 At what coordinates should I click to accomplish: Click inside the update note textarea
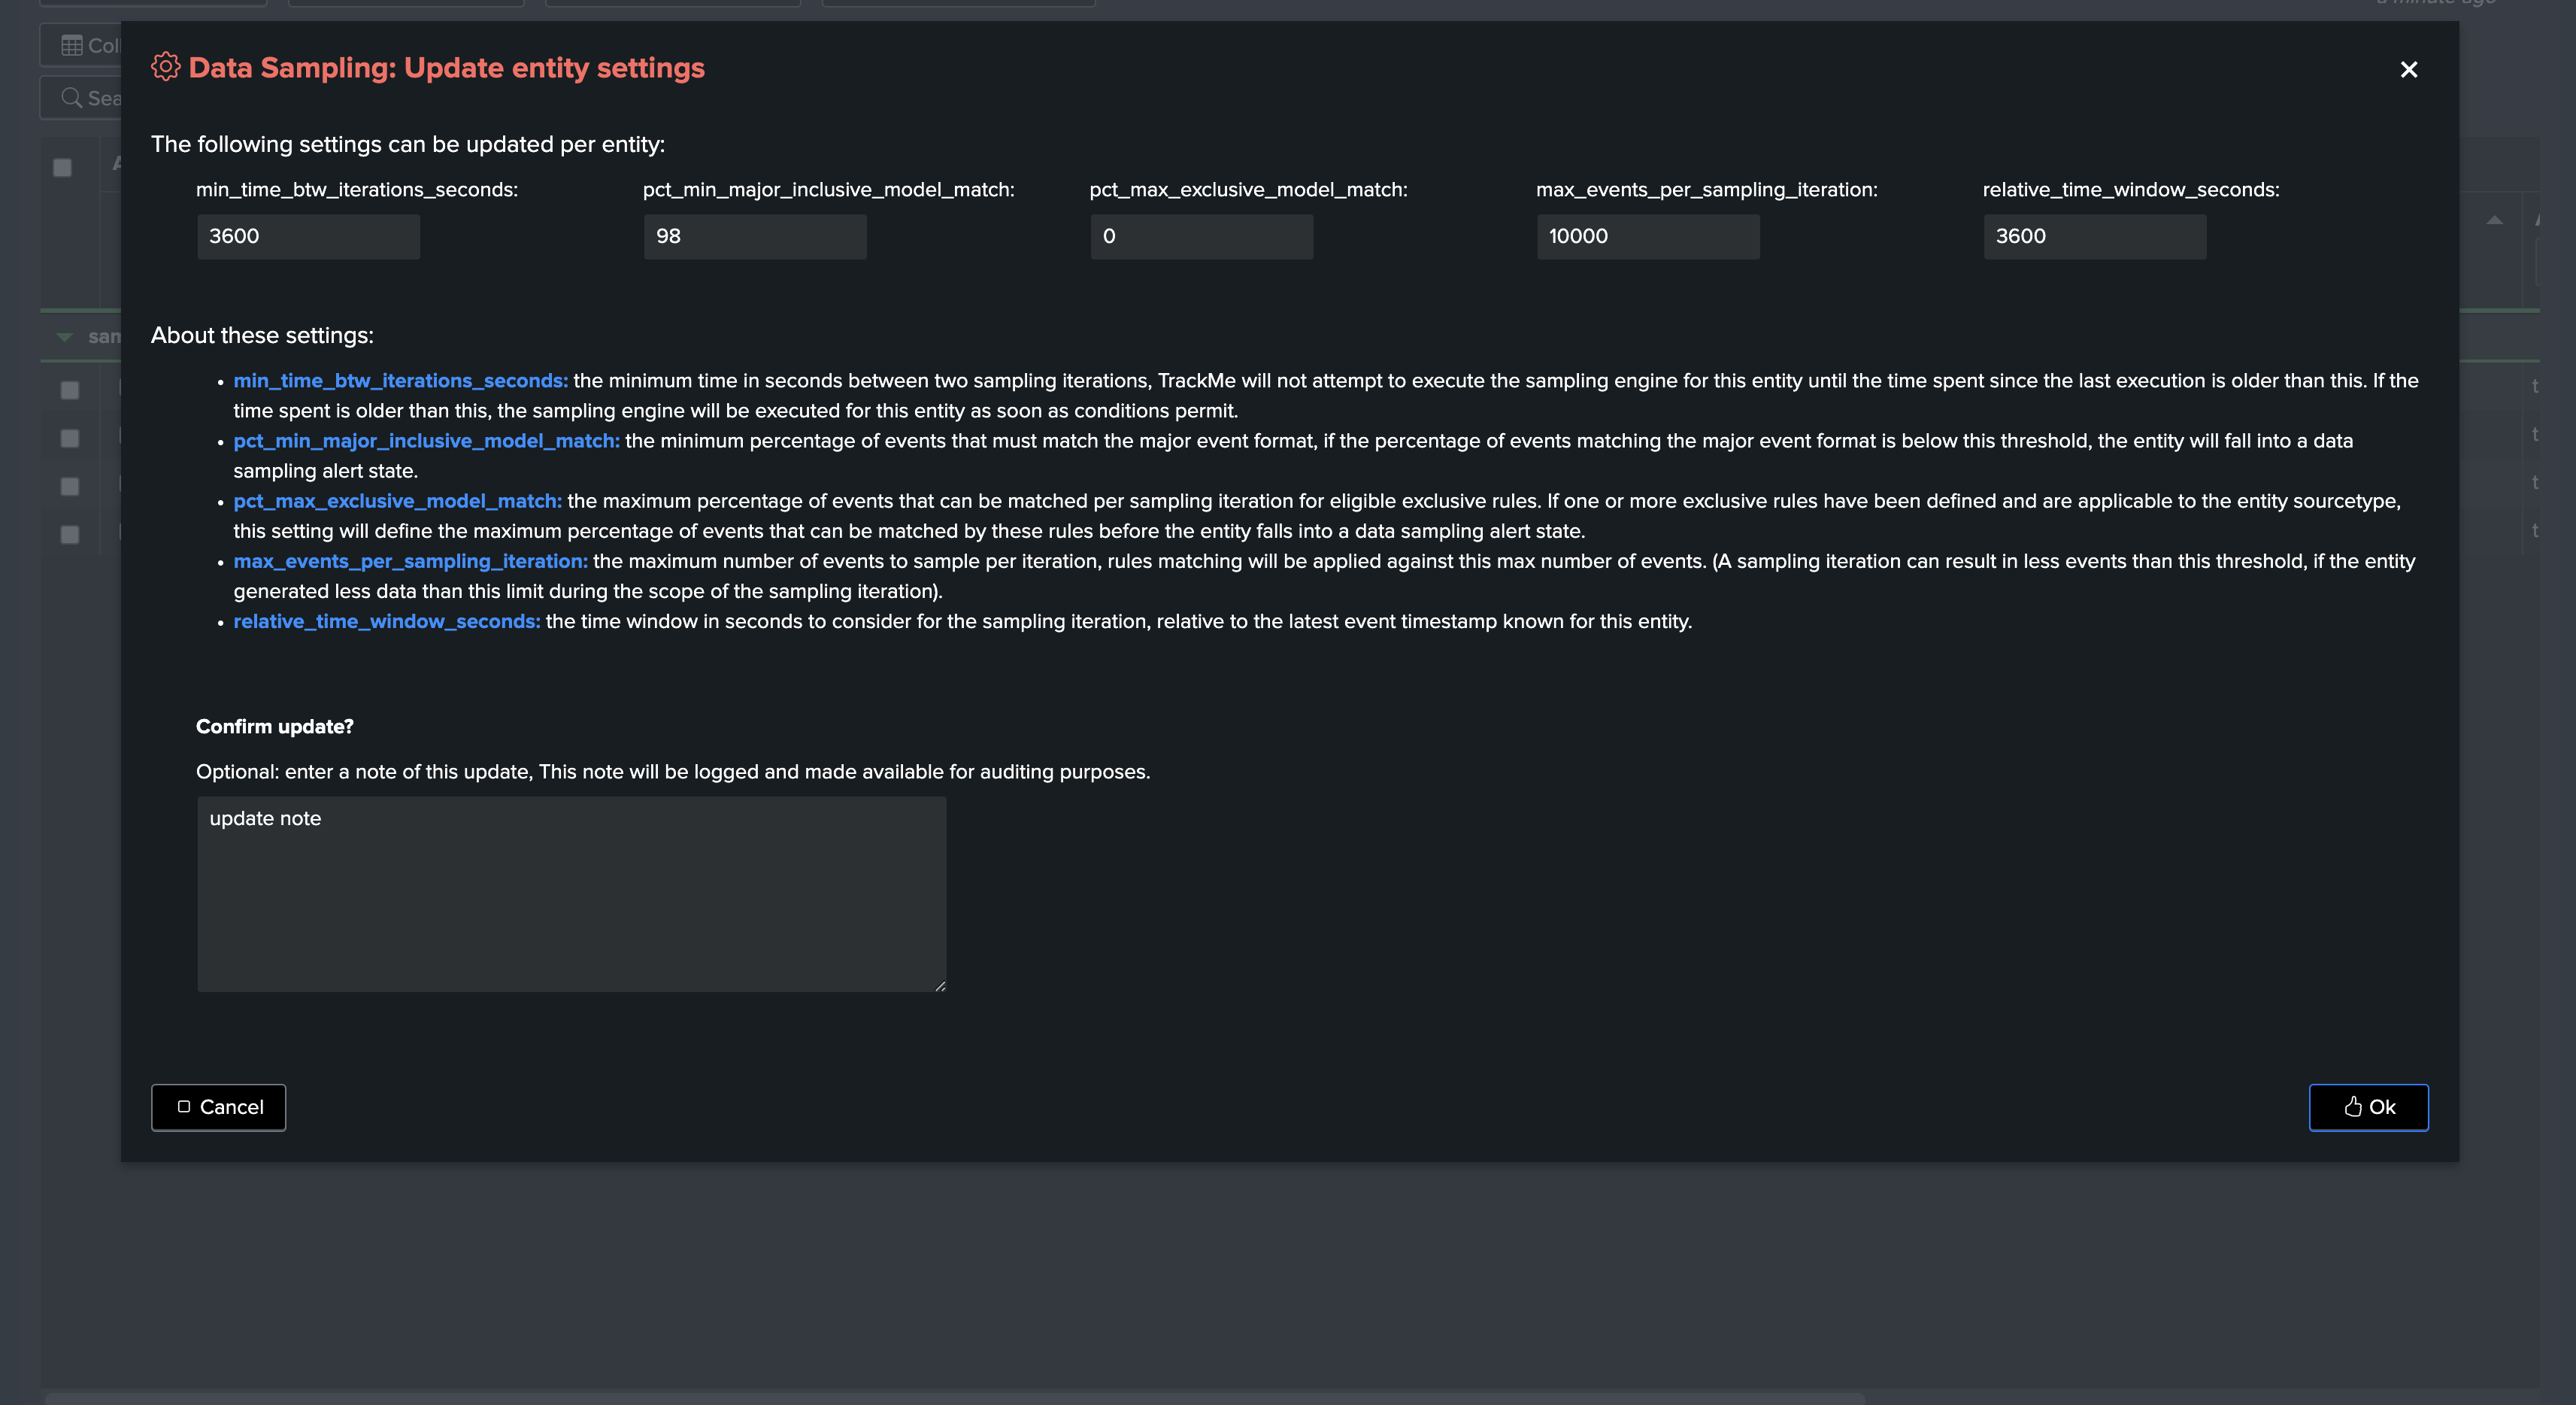coord(571,894)
